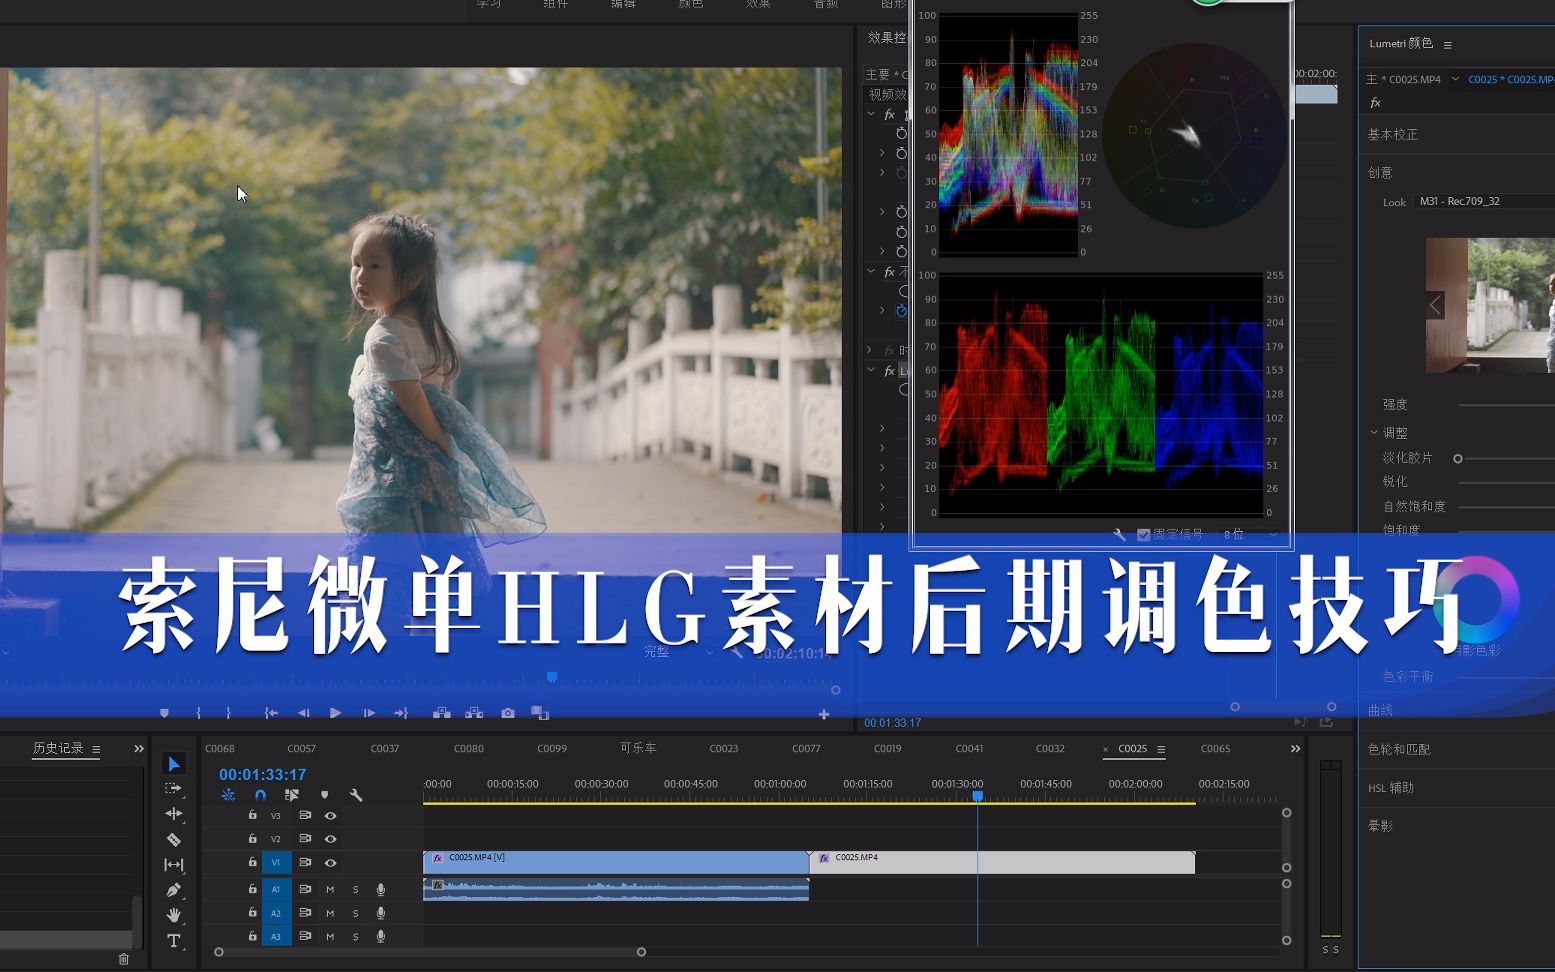Switch to the C0065 sequence tab
Image resolution: width=1555 pixels, height=972 pixels.
tap(1216, 748)
